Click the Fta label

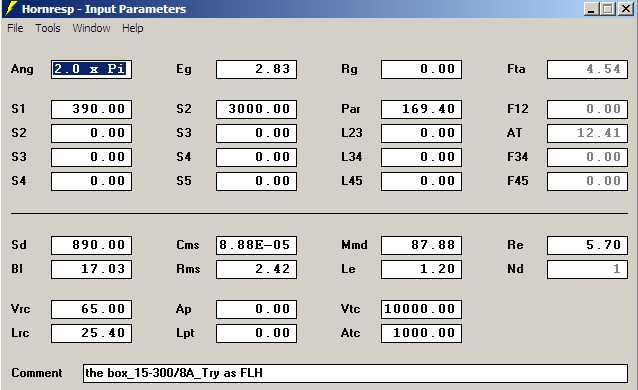(x=516, y=69)
